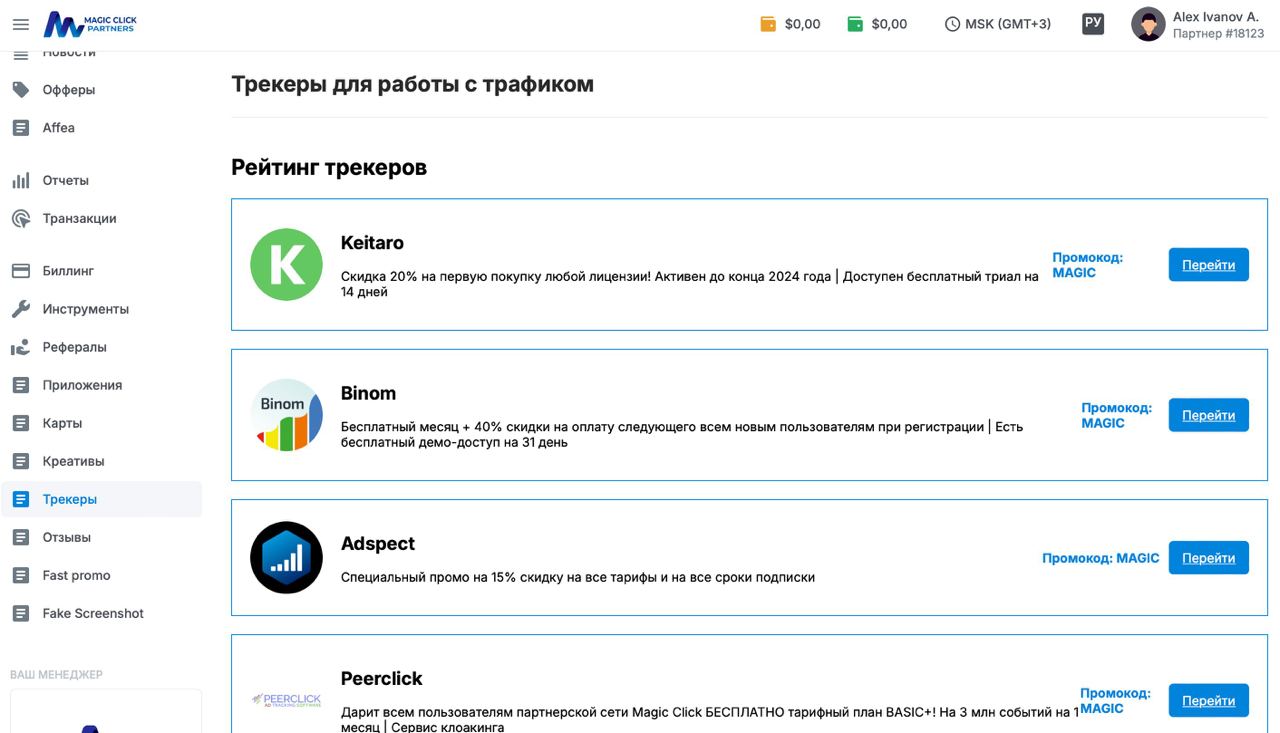Click the Fast promo sidebar icon
This screenshot has width=1280, height=733.
point(20,575)
